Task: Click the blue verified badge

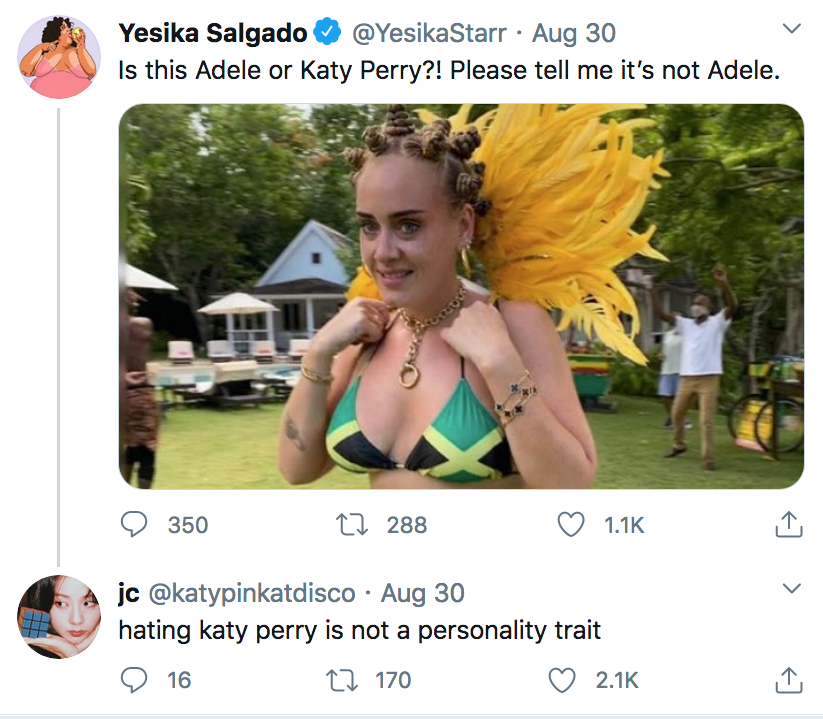Action: pos(327,33)
